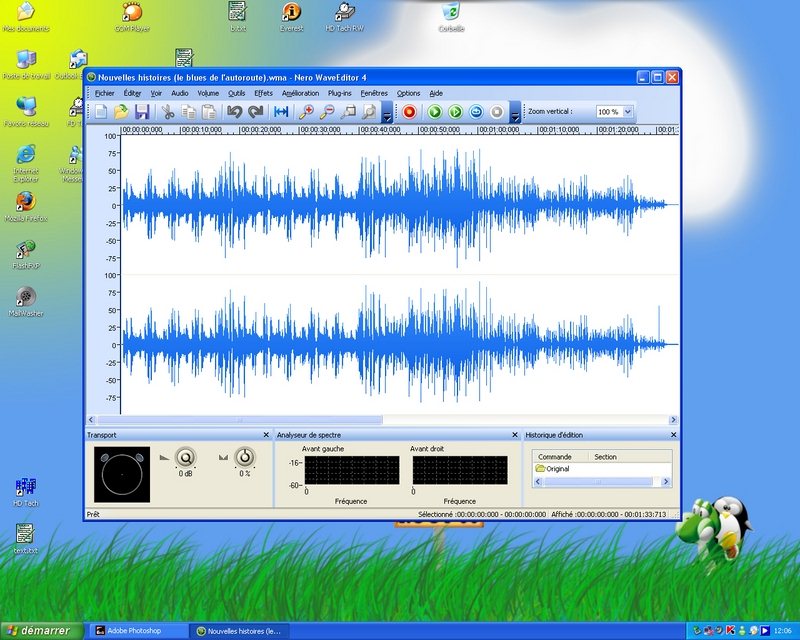Open a file using the folder icon
Viewport: 800px width, 640px height.
point(121,112)
